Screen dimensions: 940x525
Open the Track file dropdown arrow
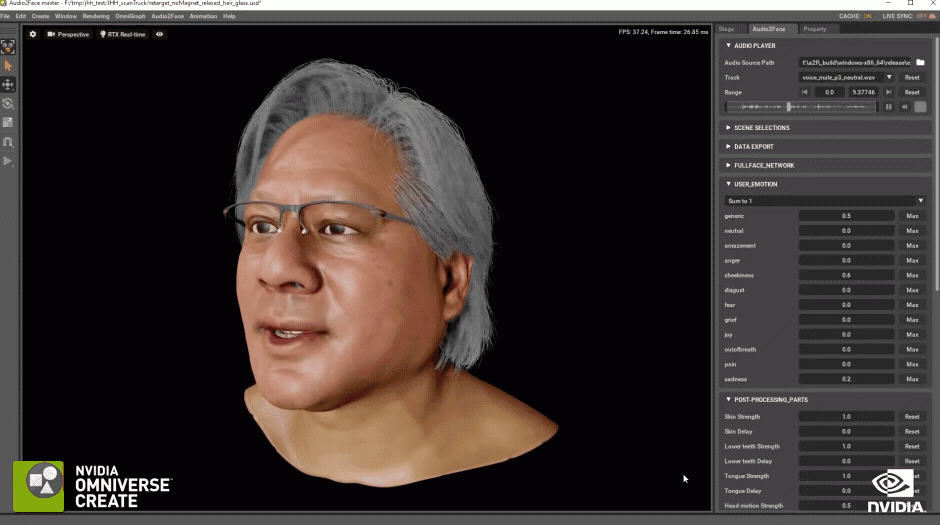(x=889, y=77)
